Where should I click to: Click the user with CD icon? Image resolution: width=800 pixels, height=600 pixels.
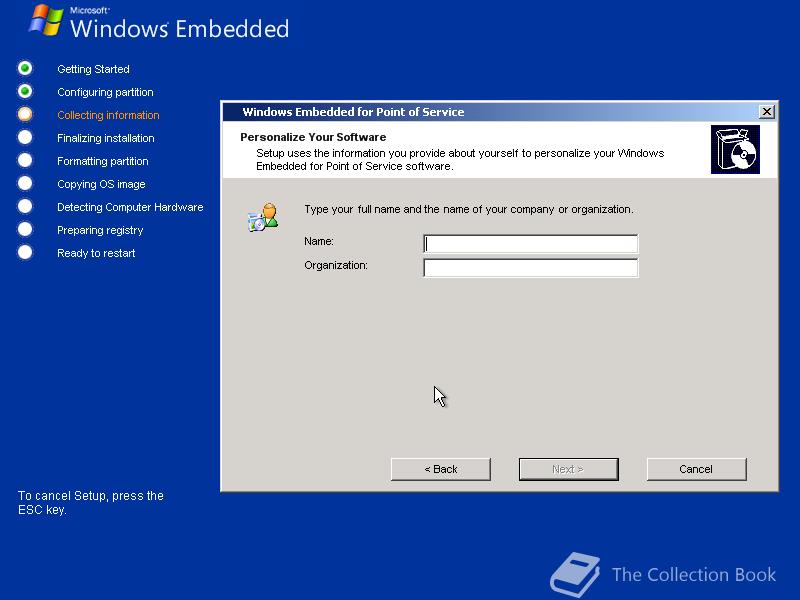[x=263, y=217]
